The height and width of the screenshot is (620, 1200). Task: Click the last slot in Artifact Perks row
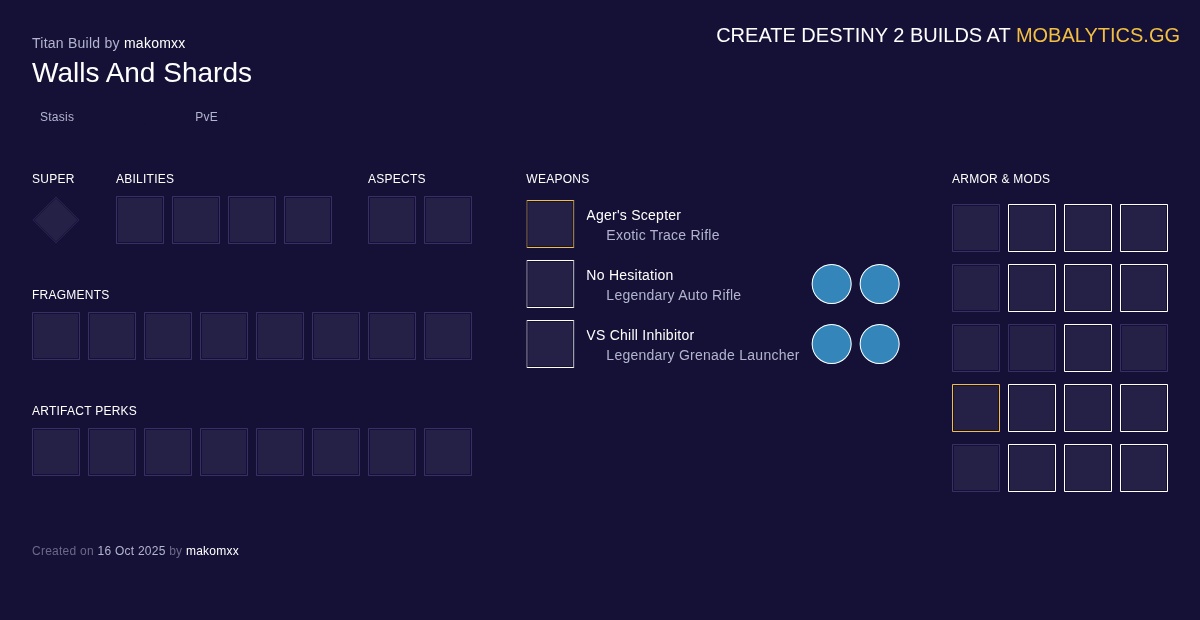click(x=448, y=452)
